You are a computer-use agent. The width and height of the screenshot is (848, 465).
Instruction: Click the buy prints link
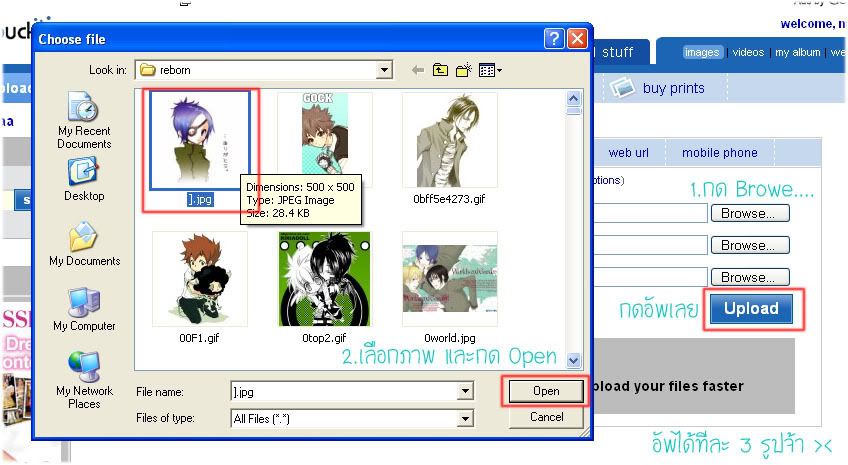[673, 88]
